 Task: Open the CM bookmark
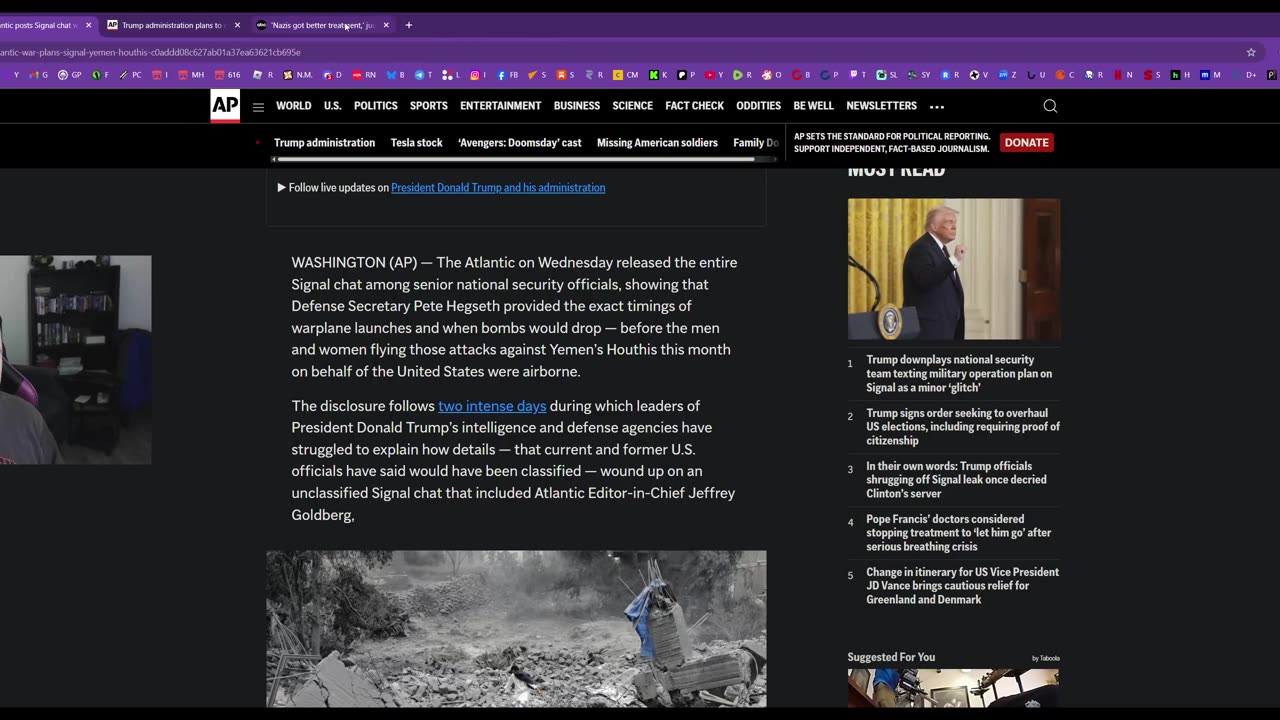(x=626, y=75)
